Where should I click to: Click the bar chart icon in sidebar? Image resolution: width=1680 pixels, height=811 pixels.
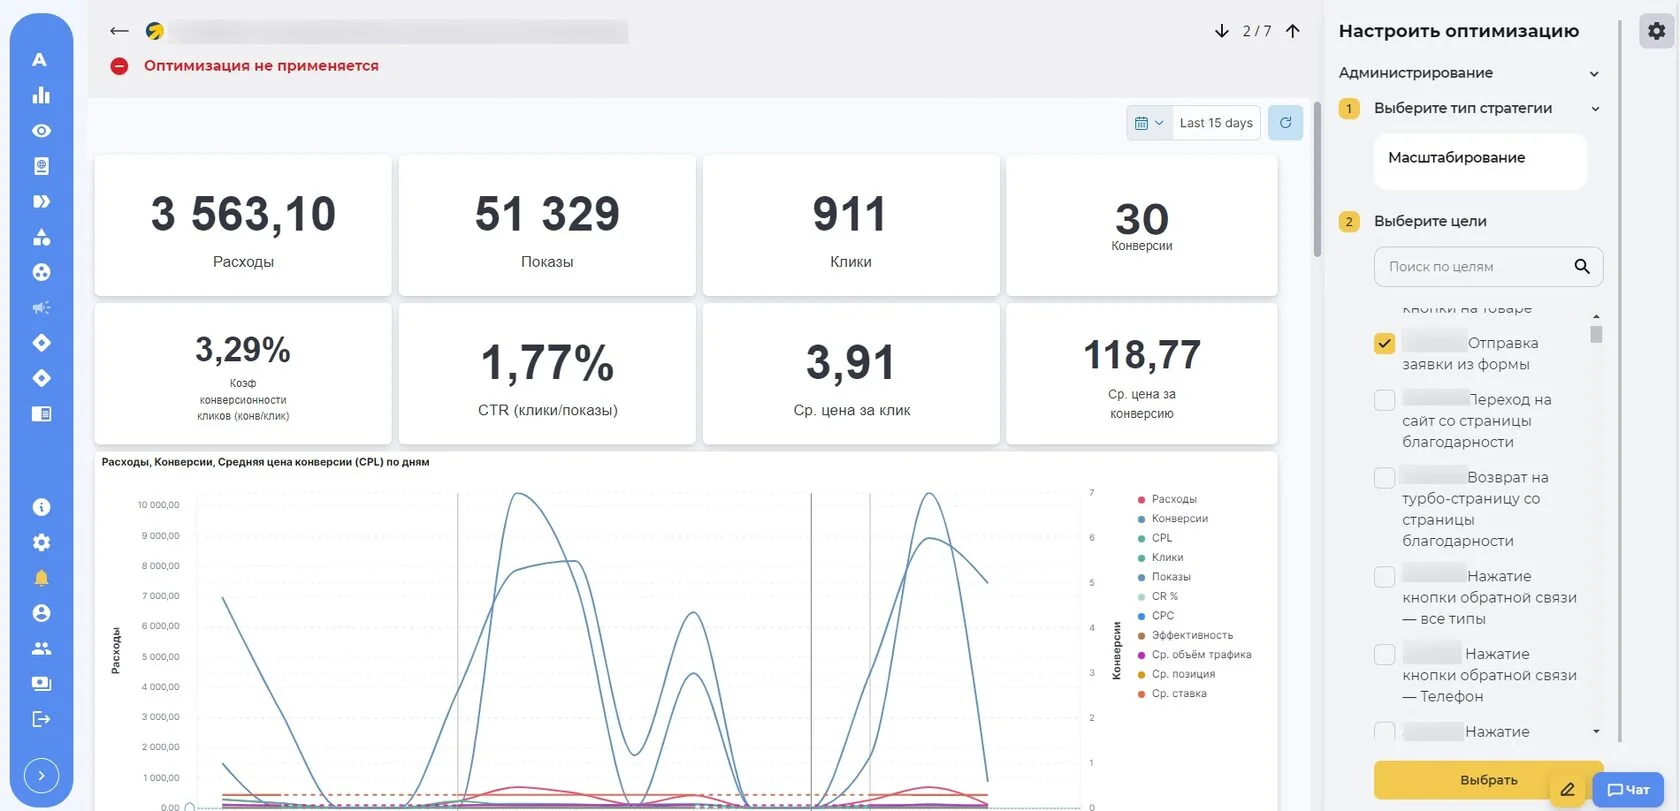click(x=41, y=95)
